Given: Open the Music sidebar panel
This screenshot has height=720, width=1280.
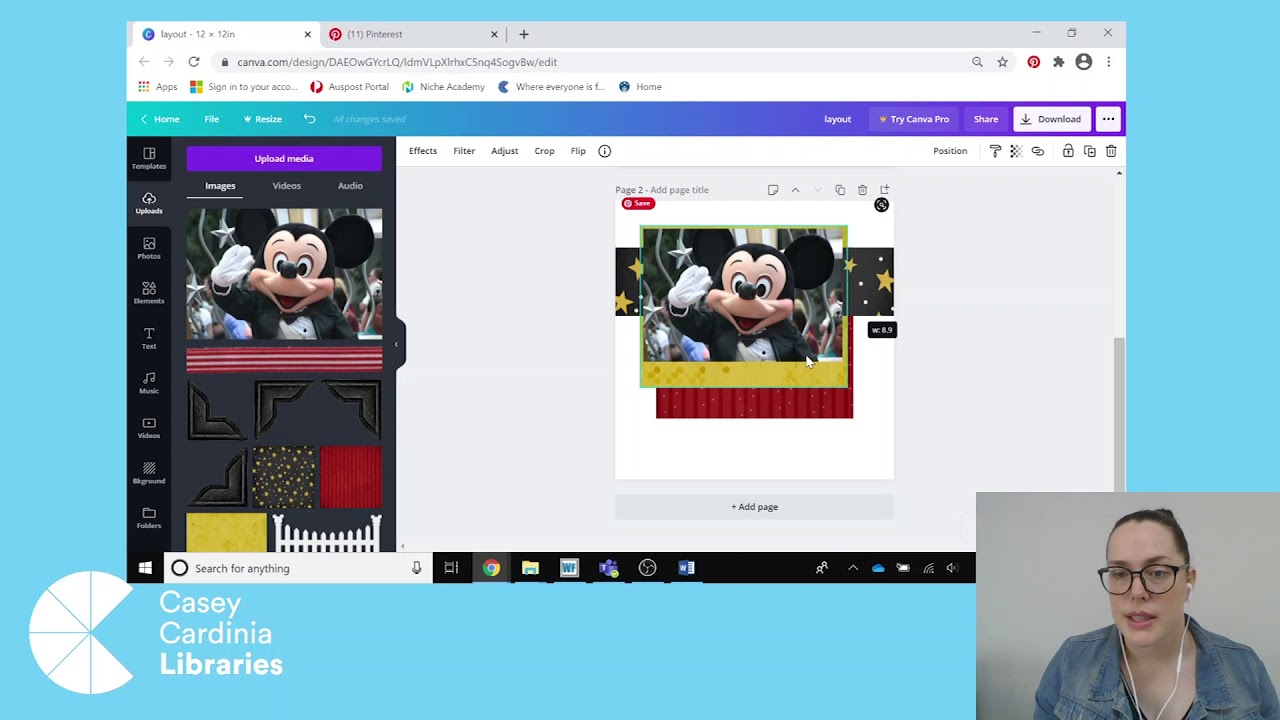Looking at the screenshot, I should (149, 383).
